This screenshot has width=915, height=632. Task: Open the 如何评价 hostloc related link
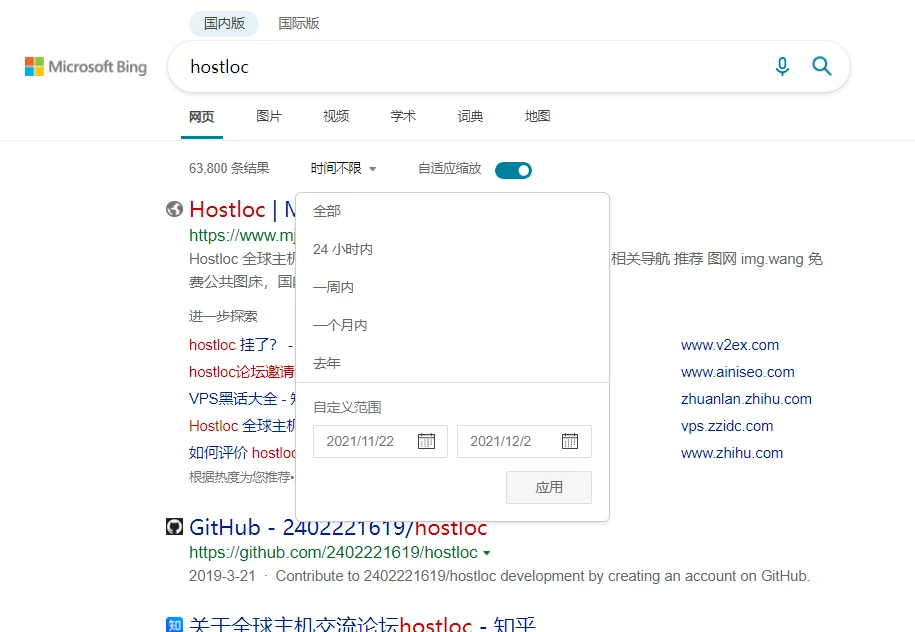tap(242, 452)
